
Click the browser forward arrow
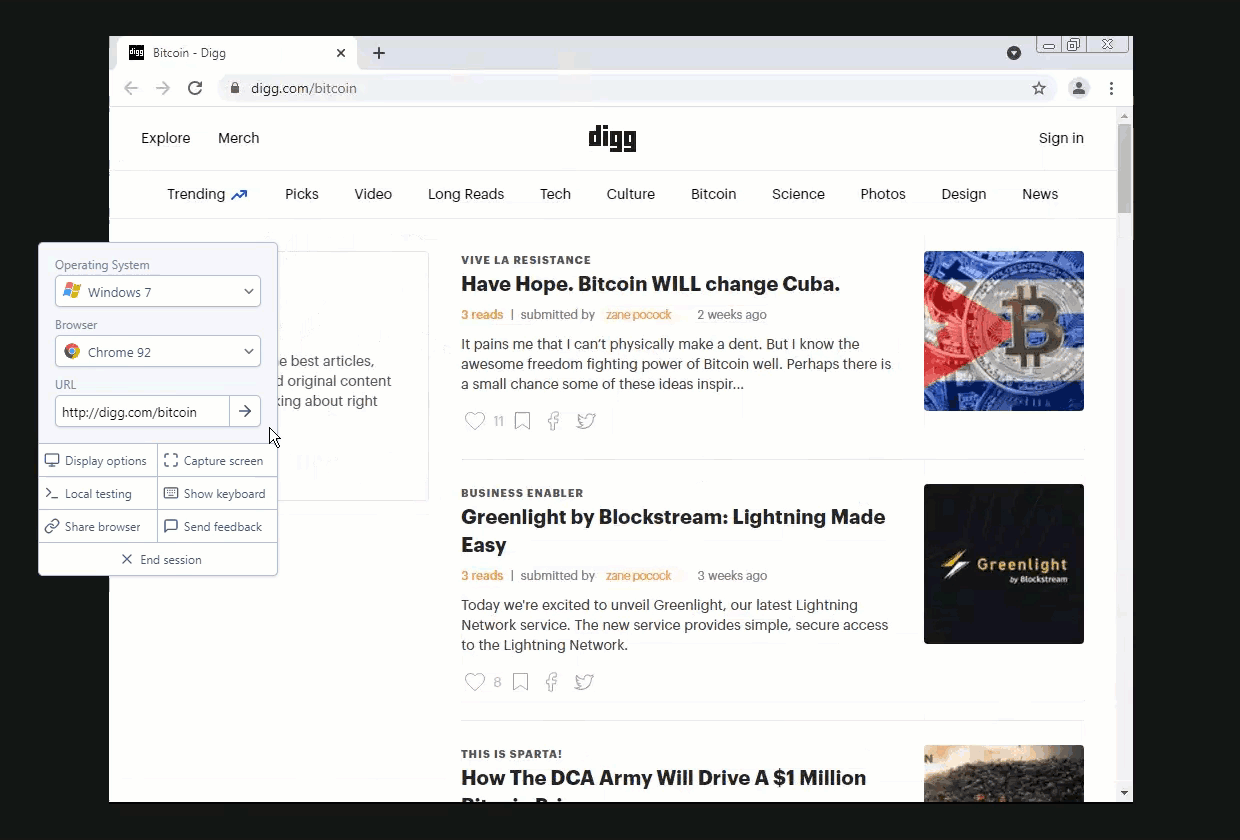(163, 88)
